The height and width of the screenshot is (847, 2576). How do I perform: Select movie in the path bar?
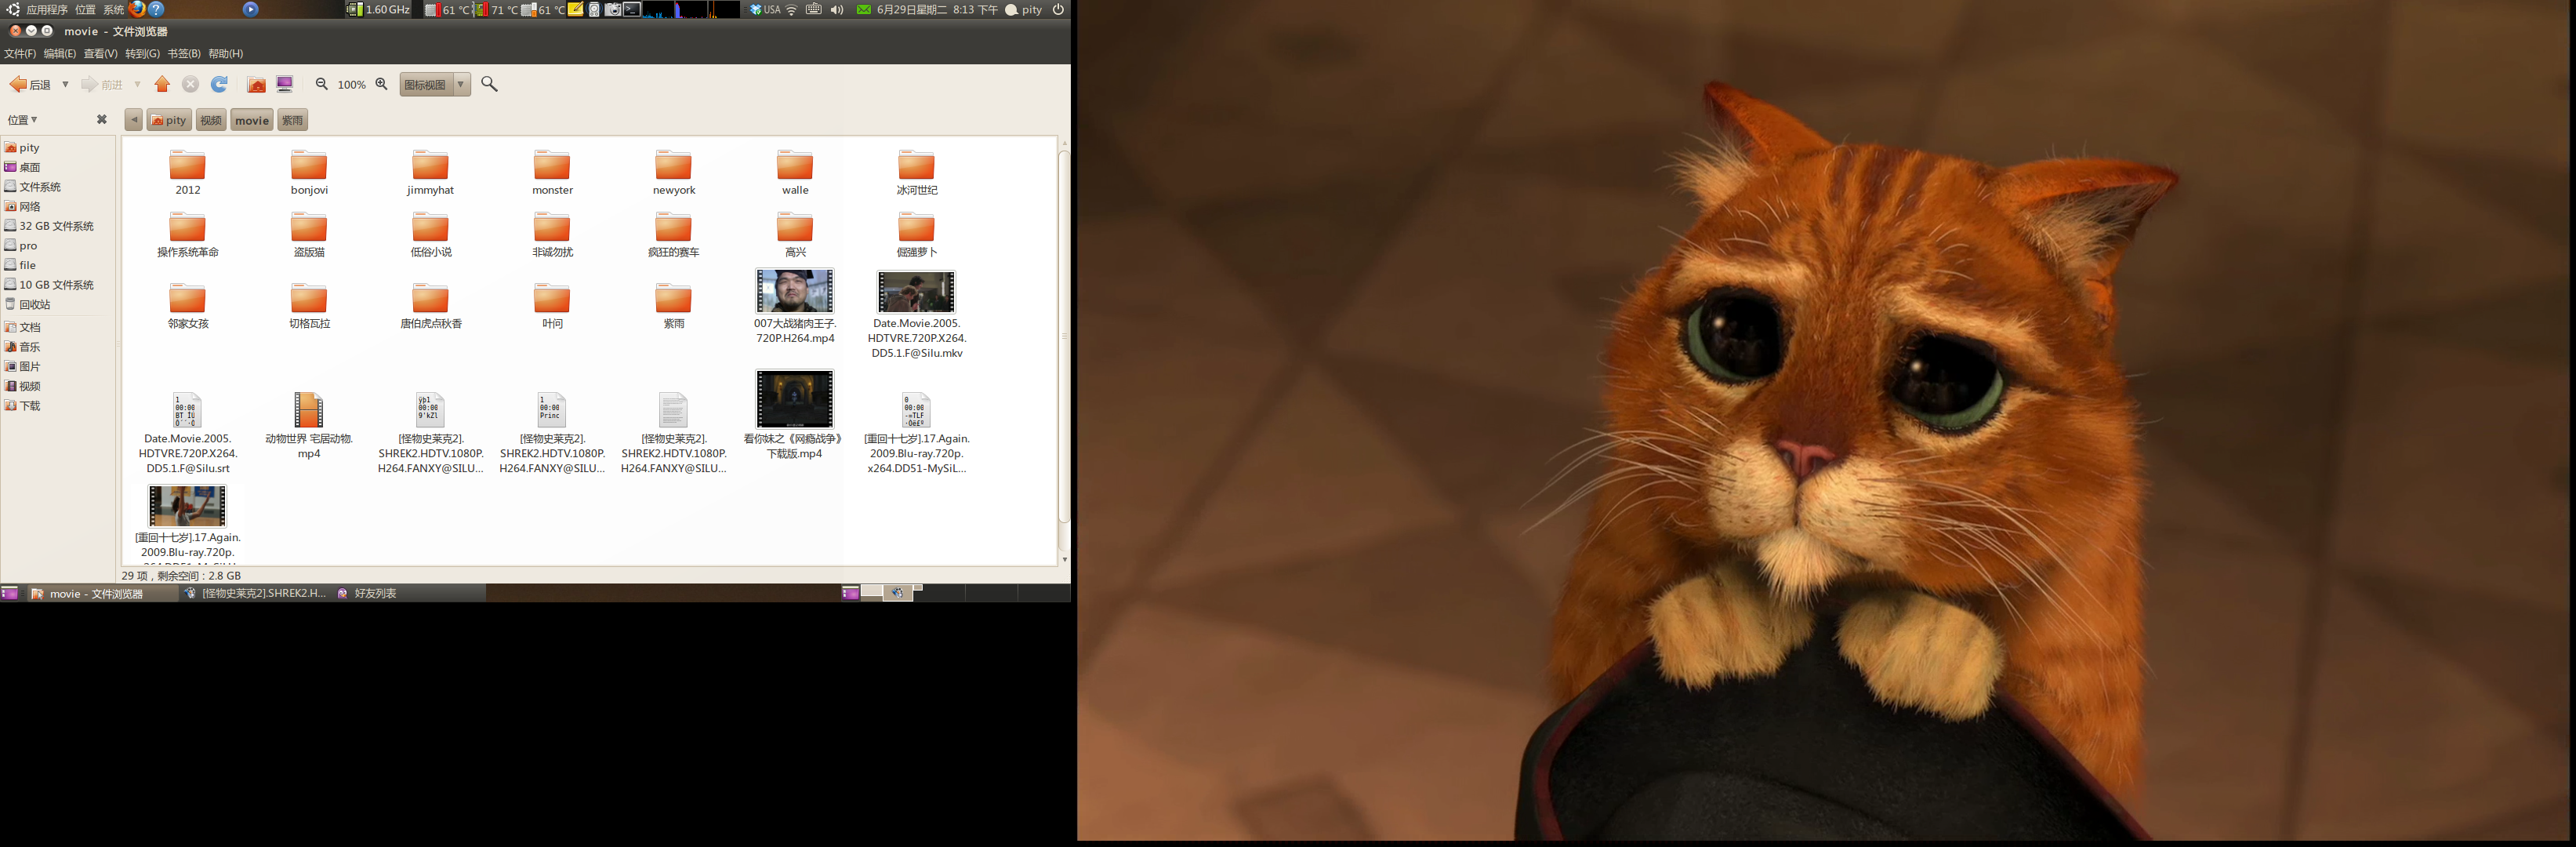pos(252,120)
